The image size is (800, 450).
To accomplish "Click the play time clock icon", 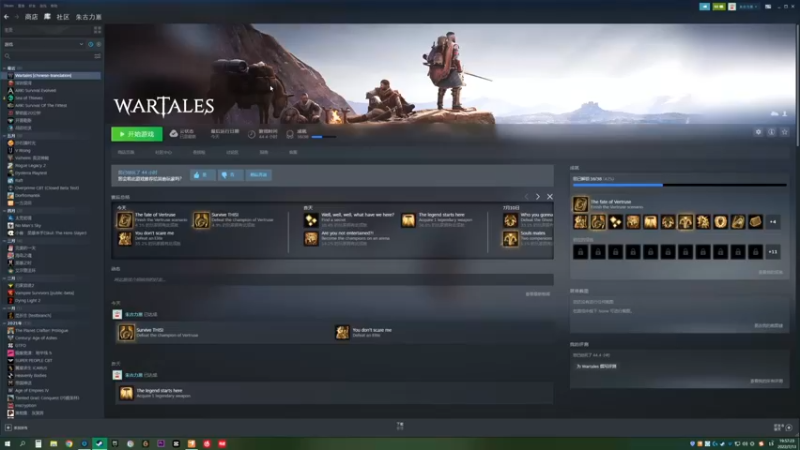I will point(252,134).
